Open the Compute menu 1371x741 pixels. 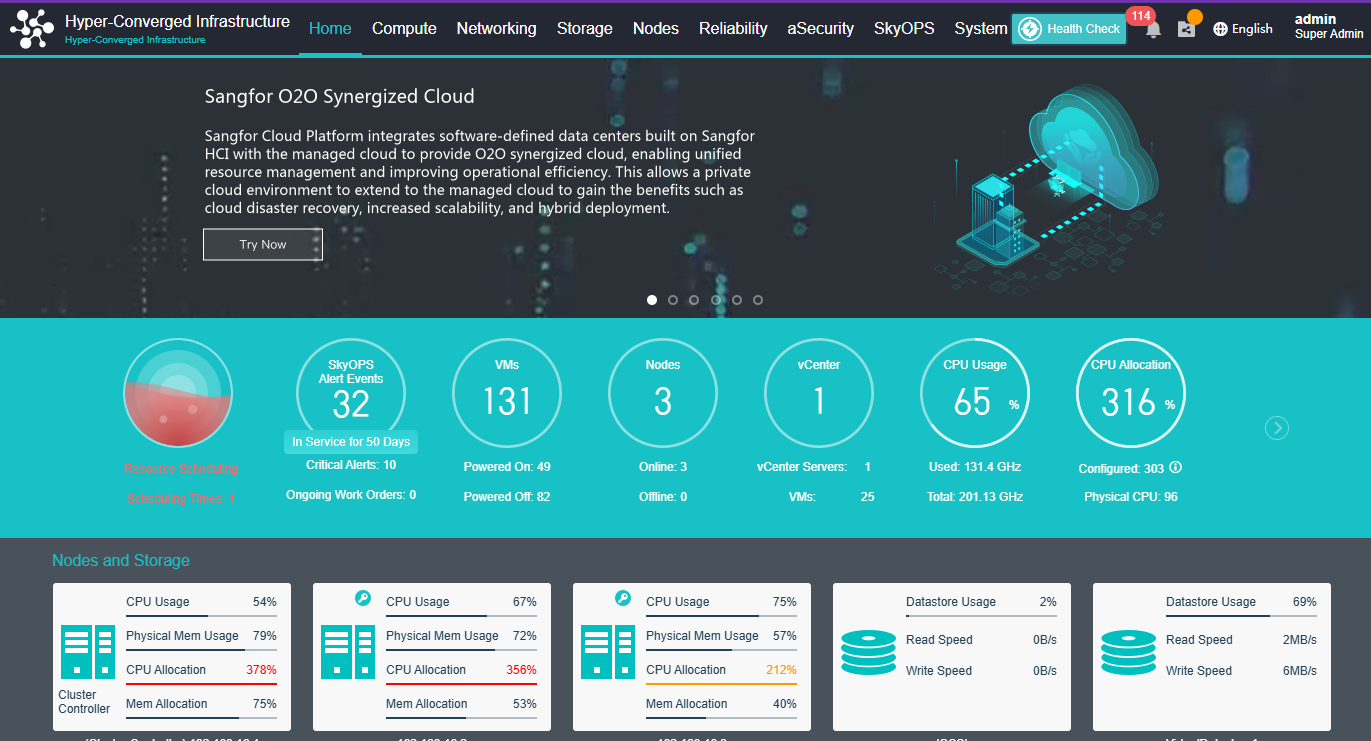(x=404, y=29)
